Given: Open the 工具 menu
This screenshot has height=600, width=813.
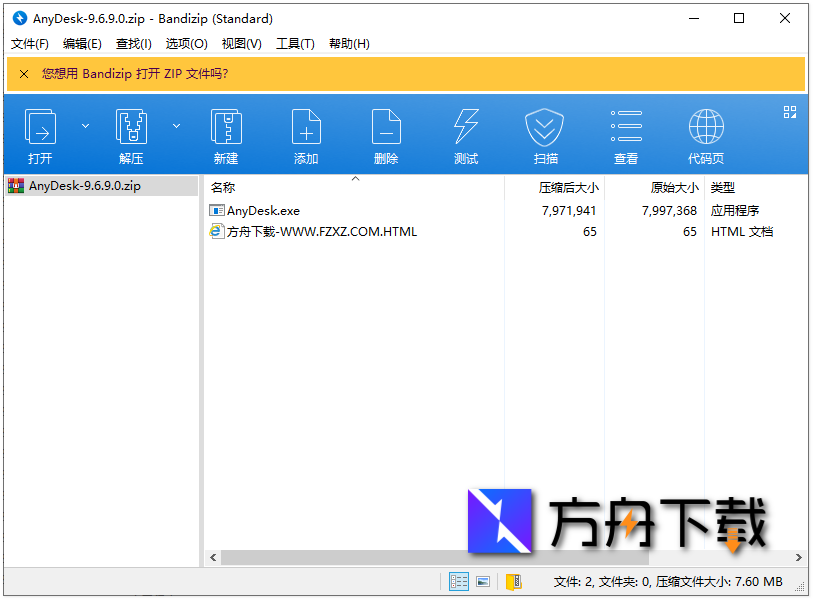Looking at the screenshot, I should (x=293, y=43).
